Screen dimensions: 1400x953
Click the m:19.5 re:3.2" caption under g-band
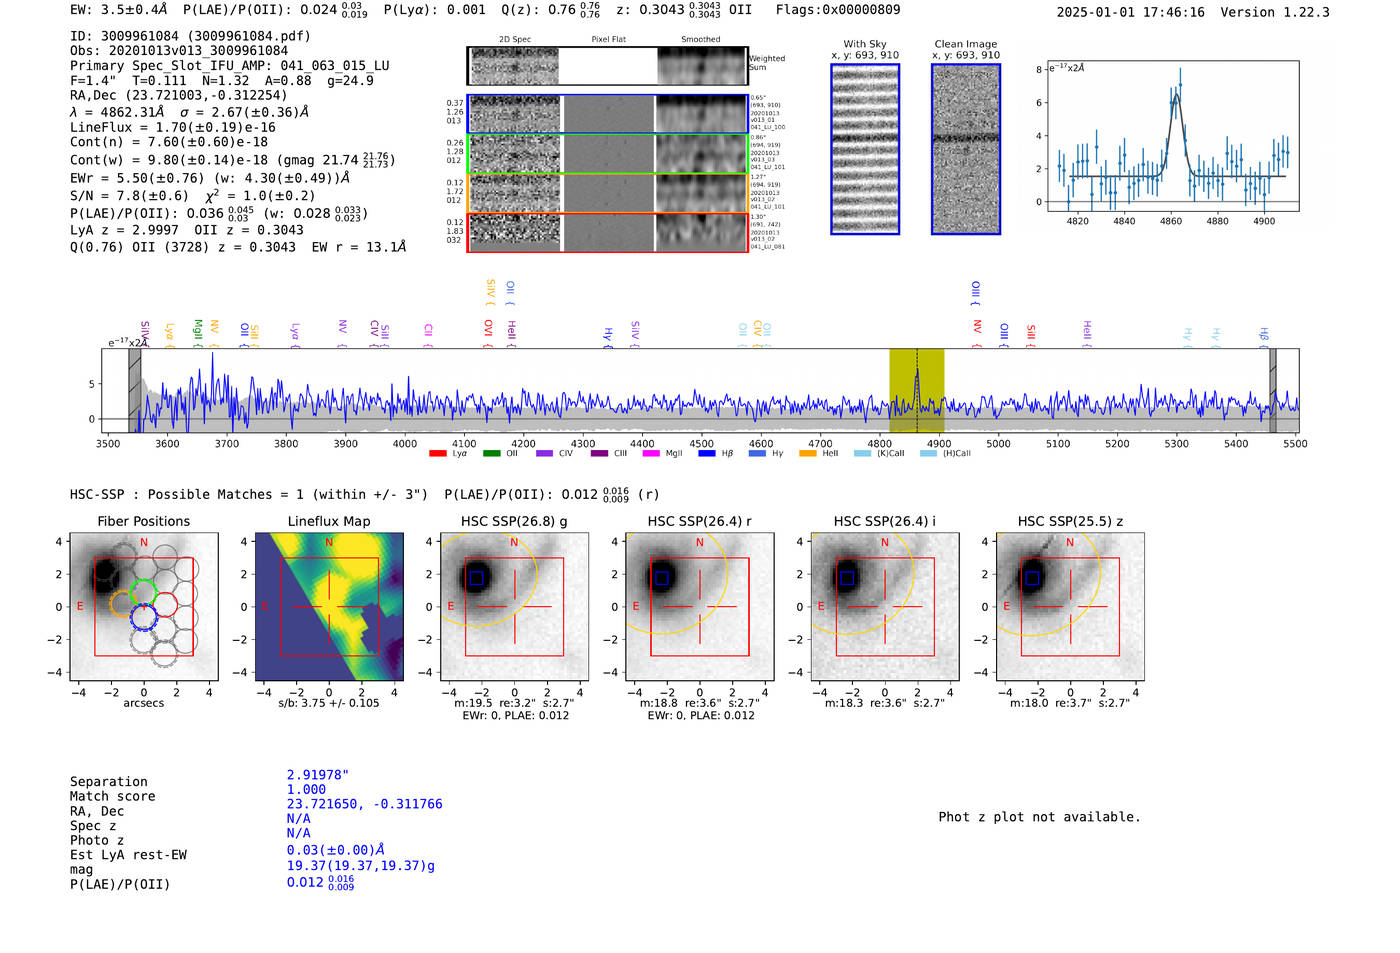tap(515, 703)
